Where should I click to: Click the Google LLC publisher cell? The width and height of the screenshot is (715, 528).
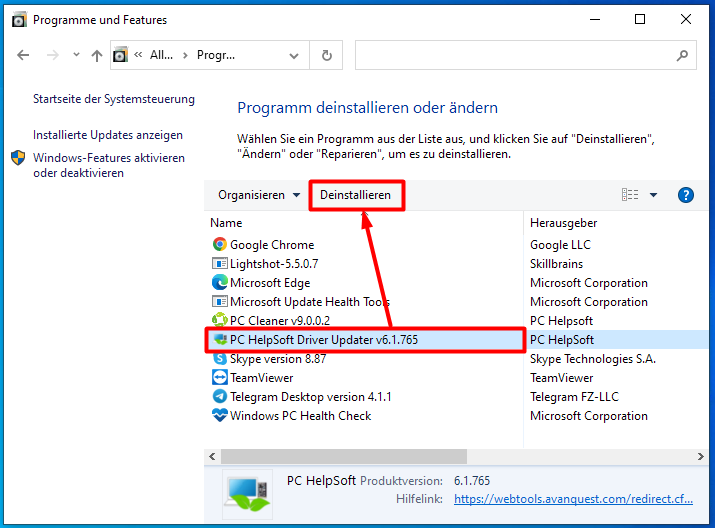[560, 245]
